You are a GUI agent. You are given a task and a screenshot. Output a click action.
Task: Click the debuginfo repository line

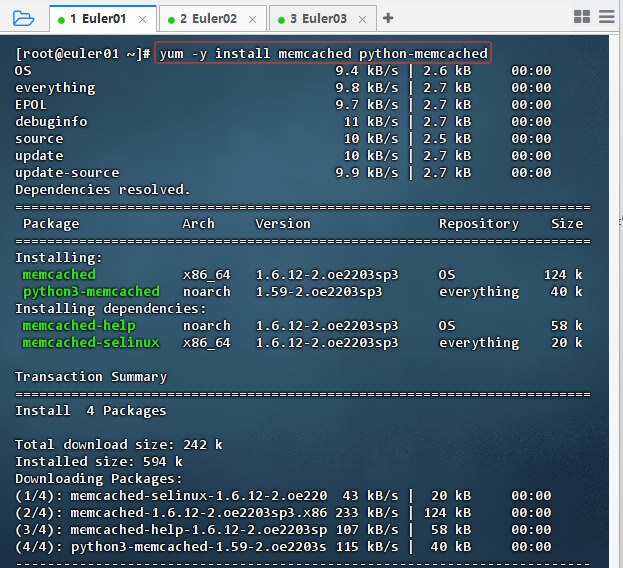pos(283,122)
